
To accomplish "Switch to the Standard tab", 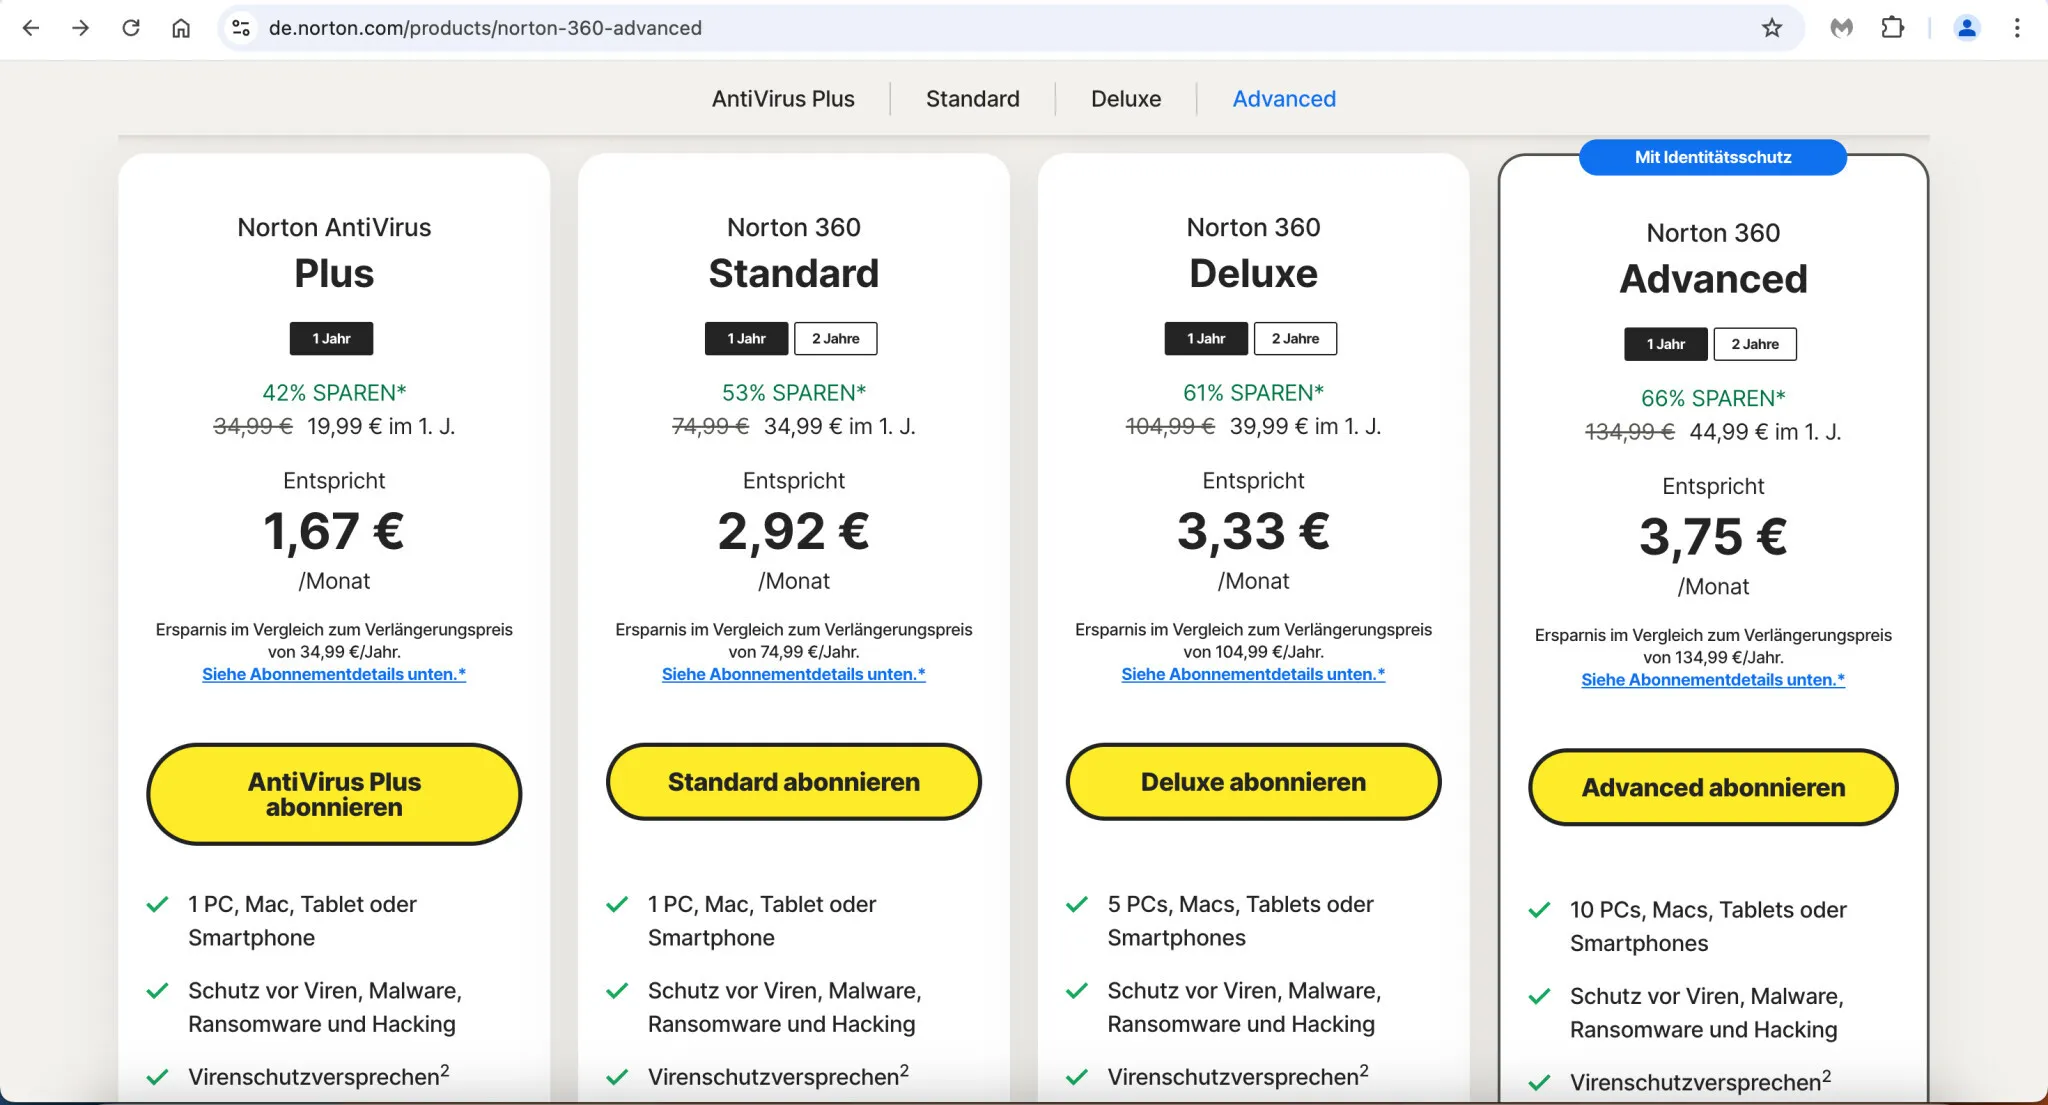I will pos(972,99).
